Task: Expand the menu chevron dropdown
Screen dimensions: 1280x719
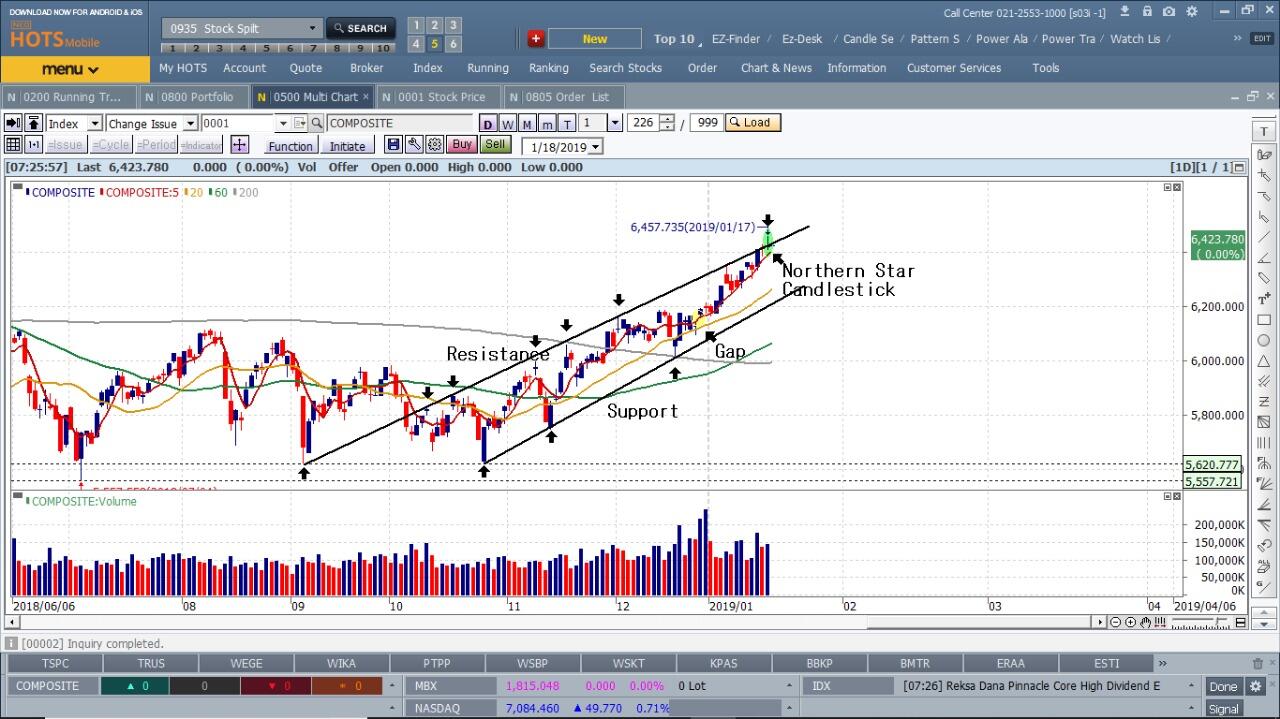Action: (94, 70)
